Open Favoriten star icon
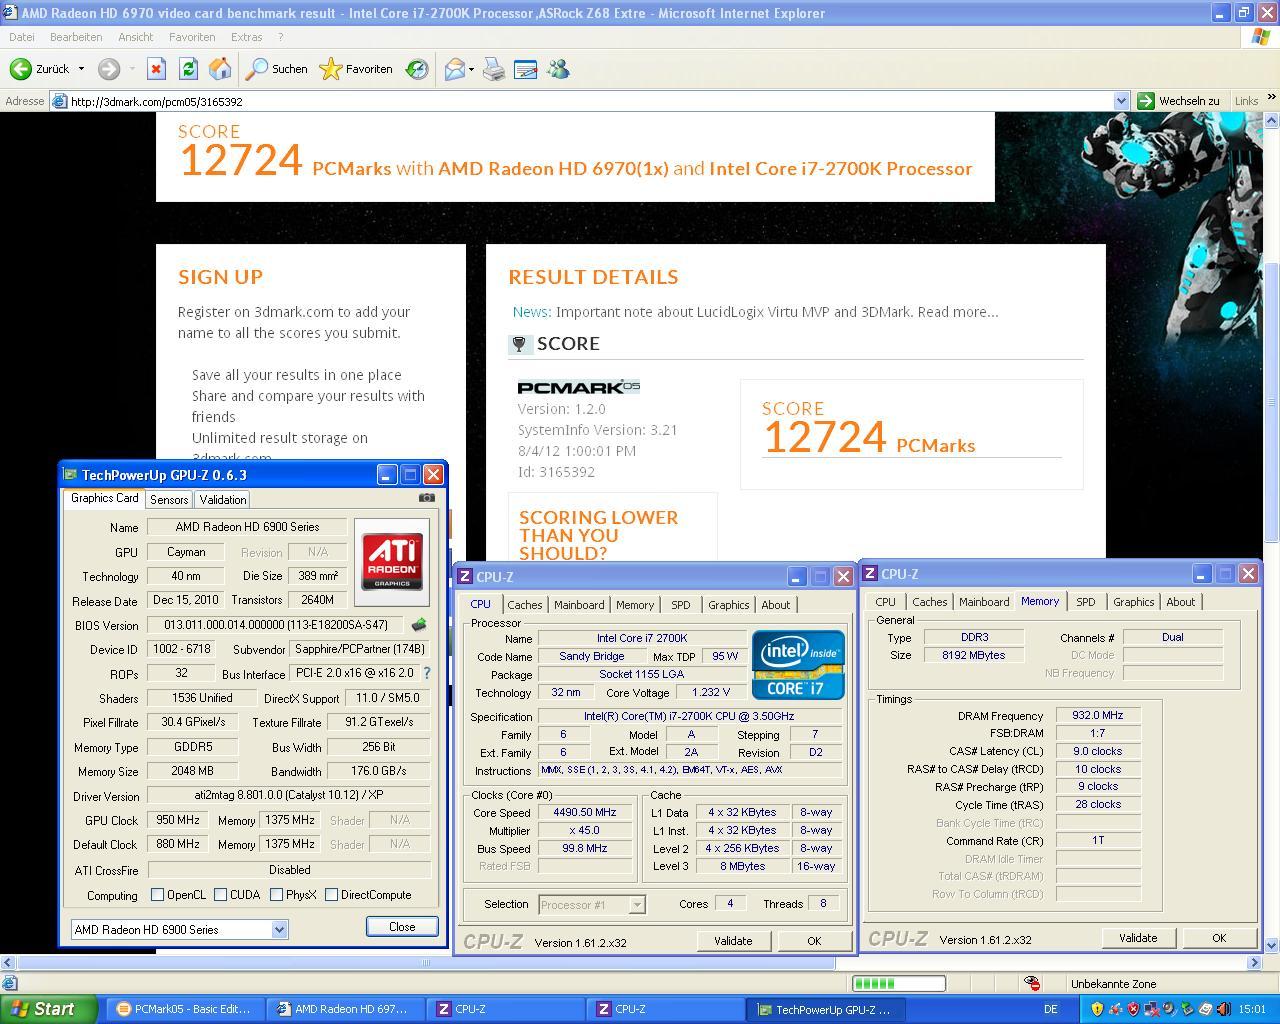The height and width of the screenshot is (1024, 1280). [330, 69]
